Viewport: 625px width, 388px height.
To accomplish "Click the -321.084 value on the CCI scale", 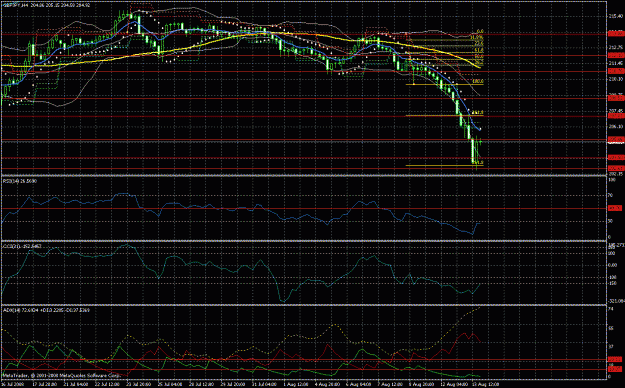I will [617, 301].
